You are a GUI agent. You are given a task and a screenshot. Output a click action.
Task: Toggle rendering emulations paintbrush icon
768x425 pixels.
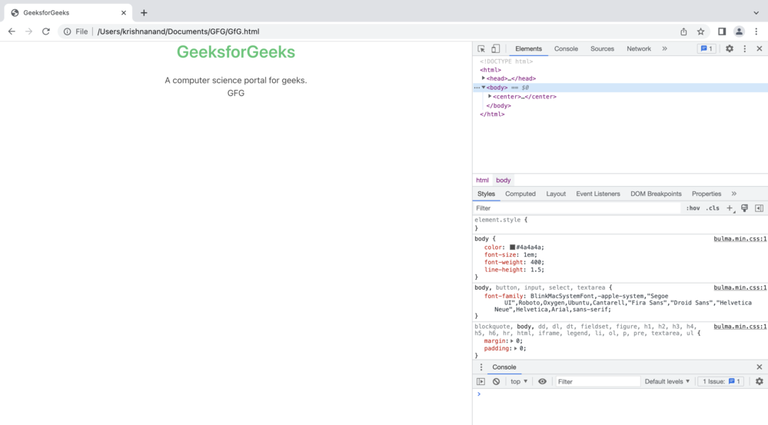(x=744, y=208)
